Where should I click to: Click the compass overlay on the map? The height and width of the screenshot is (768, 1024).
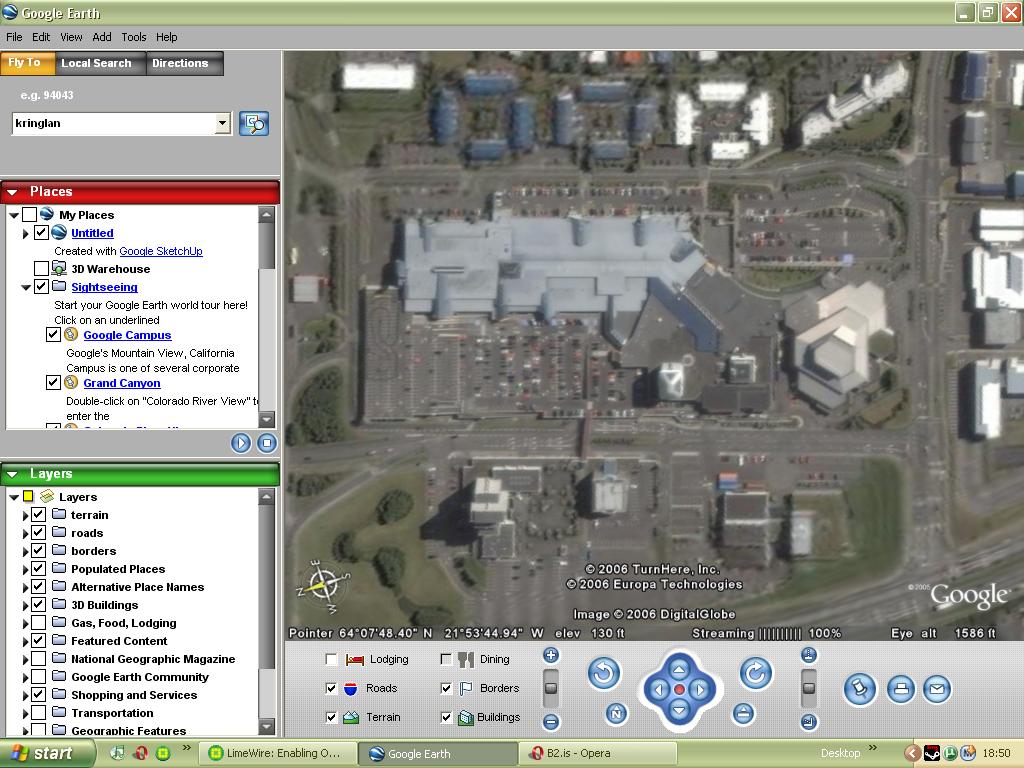[323, 585]
